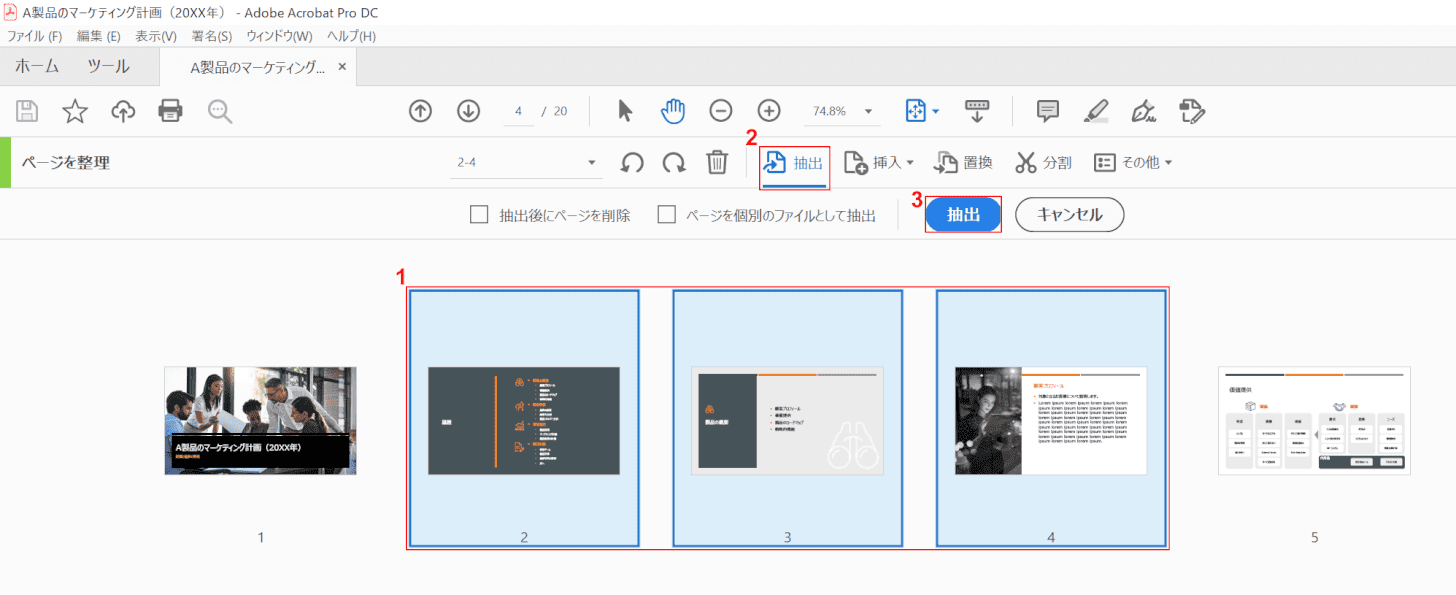Click the 置換 replace pages tool
The height and width of the screenshot is (595, 1456).
964,163
